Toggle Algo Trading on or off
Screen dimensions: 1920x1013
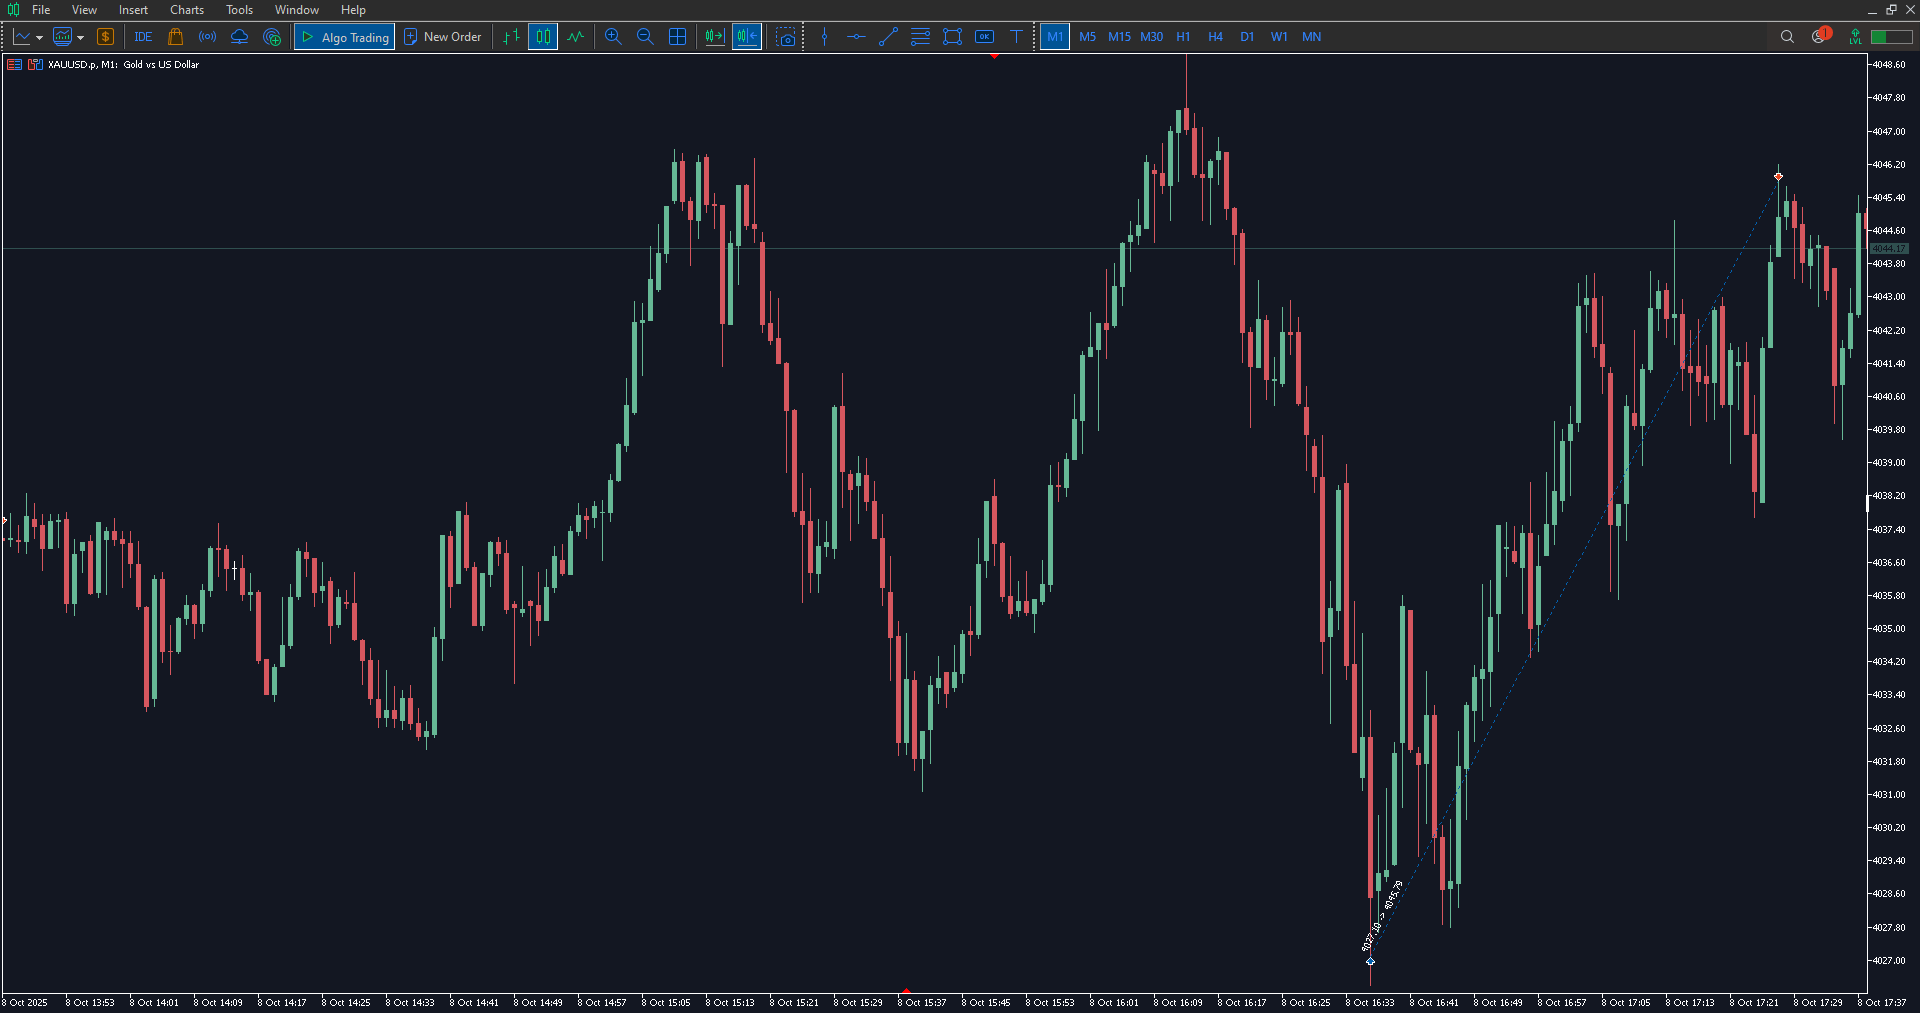click(345, 37)
